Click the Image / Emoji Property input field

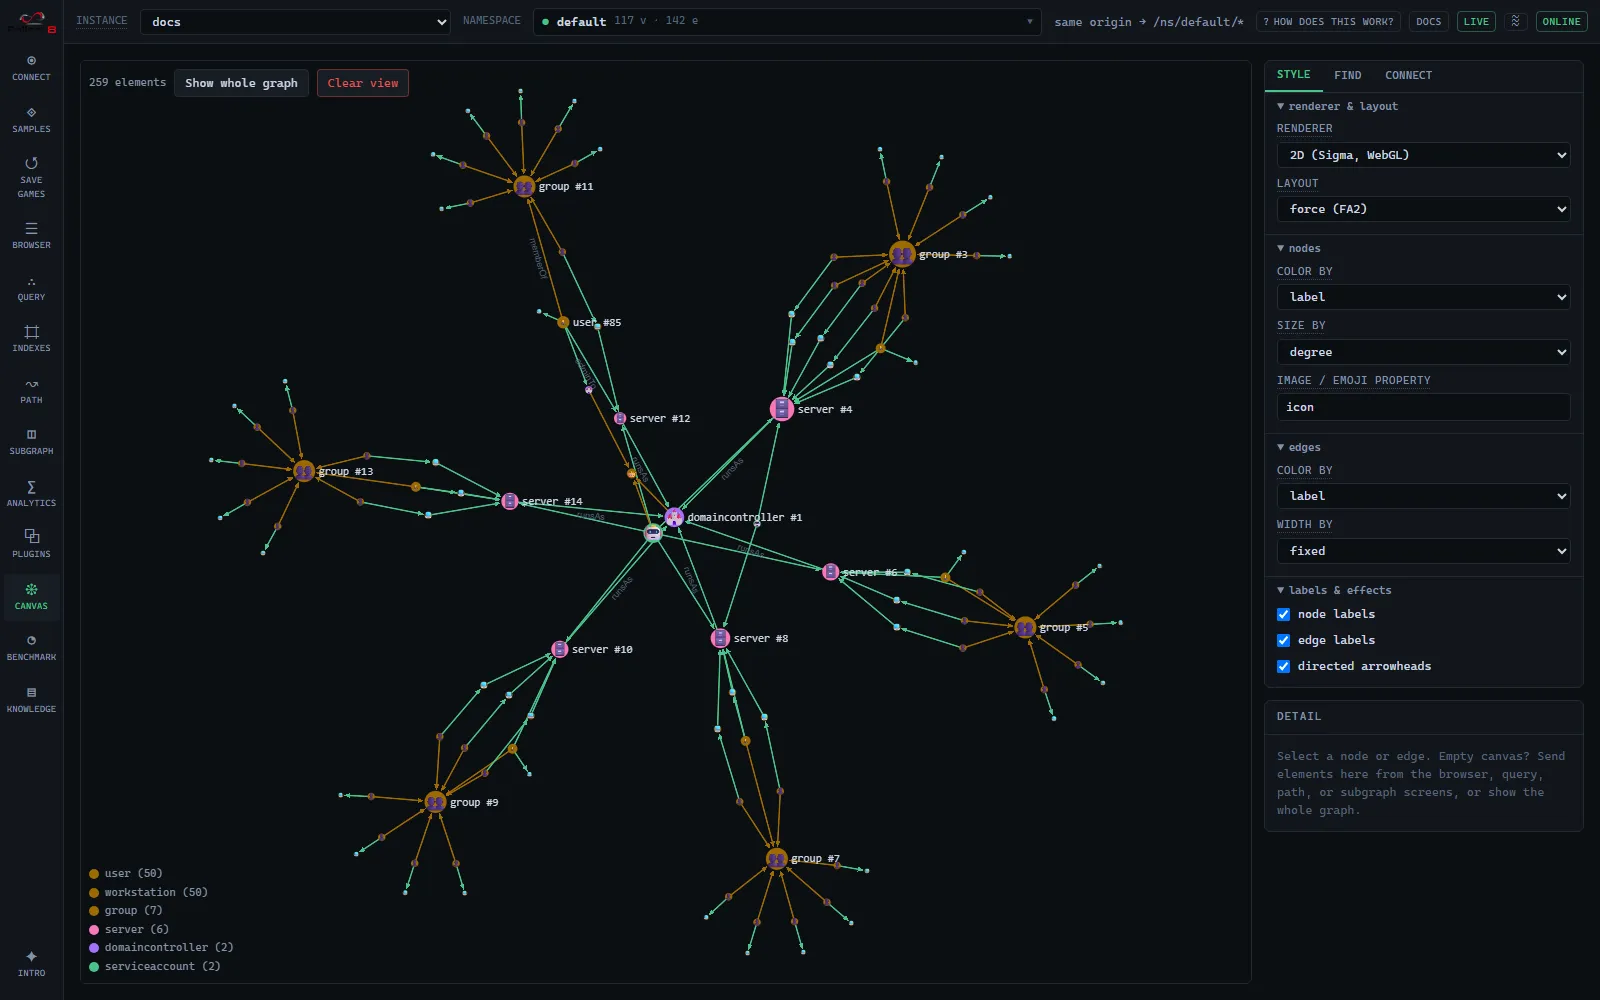tap(1423, 407)
